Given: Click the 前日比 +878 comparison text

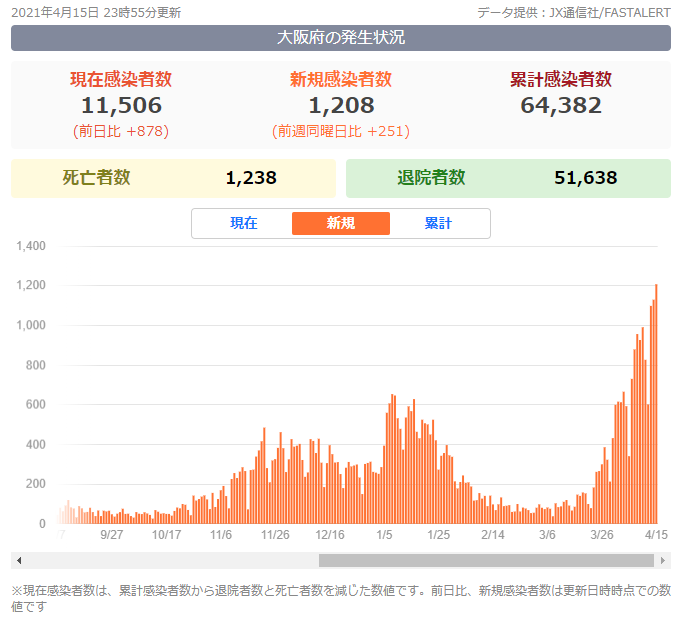Looking at the screenshot, I should 120,131.
